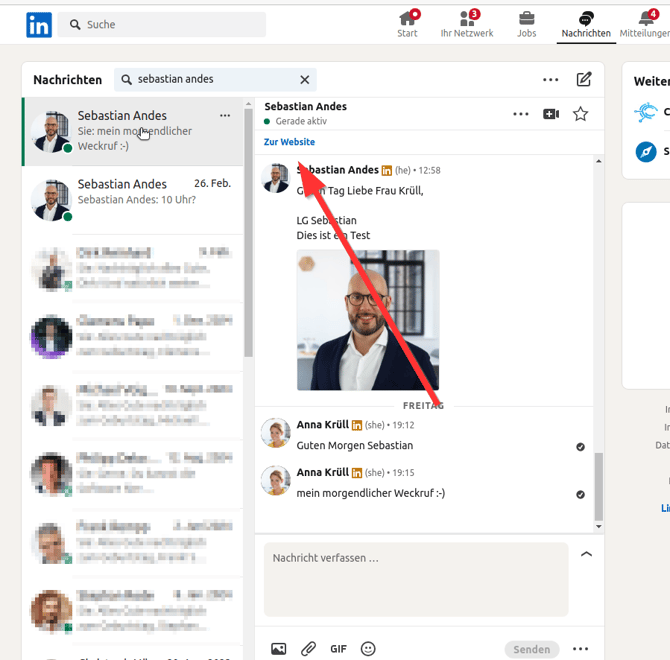This screenshot has width=670, height=660.
Task: Click the Zur Website link
Action: point(289,142)
